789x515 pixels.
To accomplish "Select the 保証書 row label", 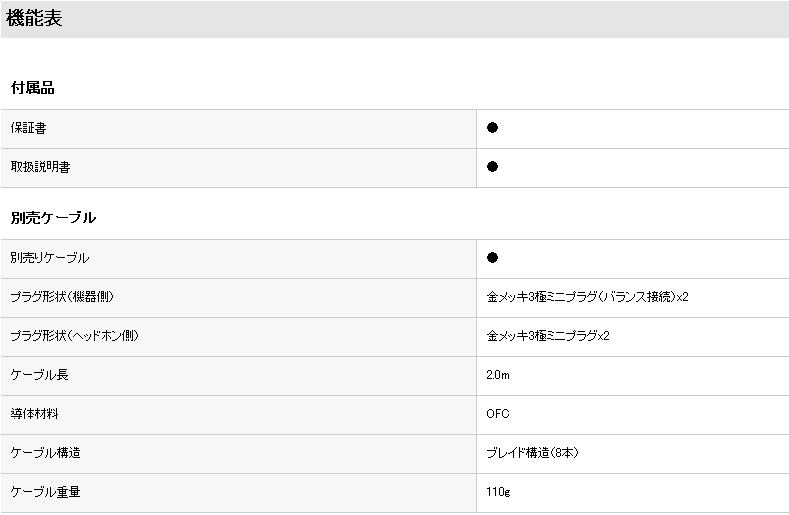I will click(x=28, y=128).
